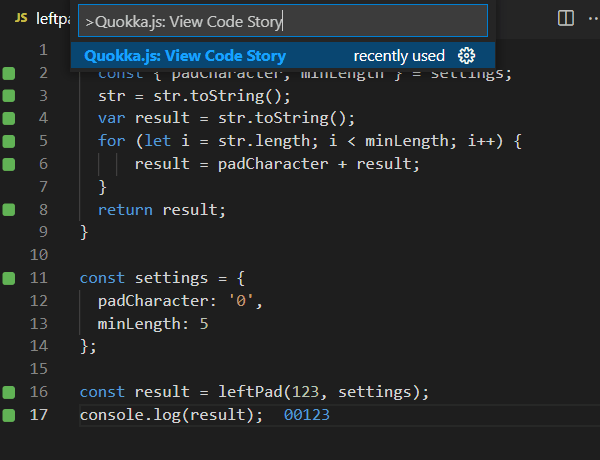Image resolution: width=600 pixels, height=460 pixels.
Task: Click Quokka coverage indicator on line 17
Action: 9,415
